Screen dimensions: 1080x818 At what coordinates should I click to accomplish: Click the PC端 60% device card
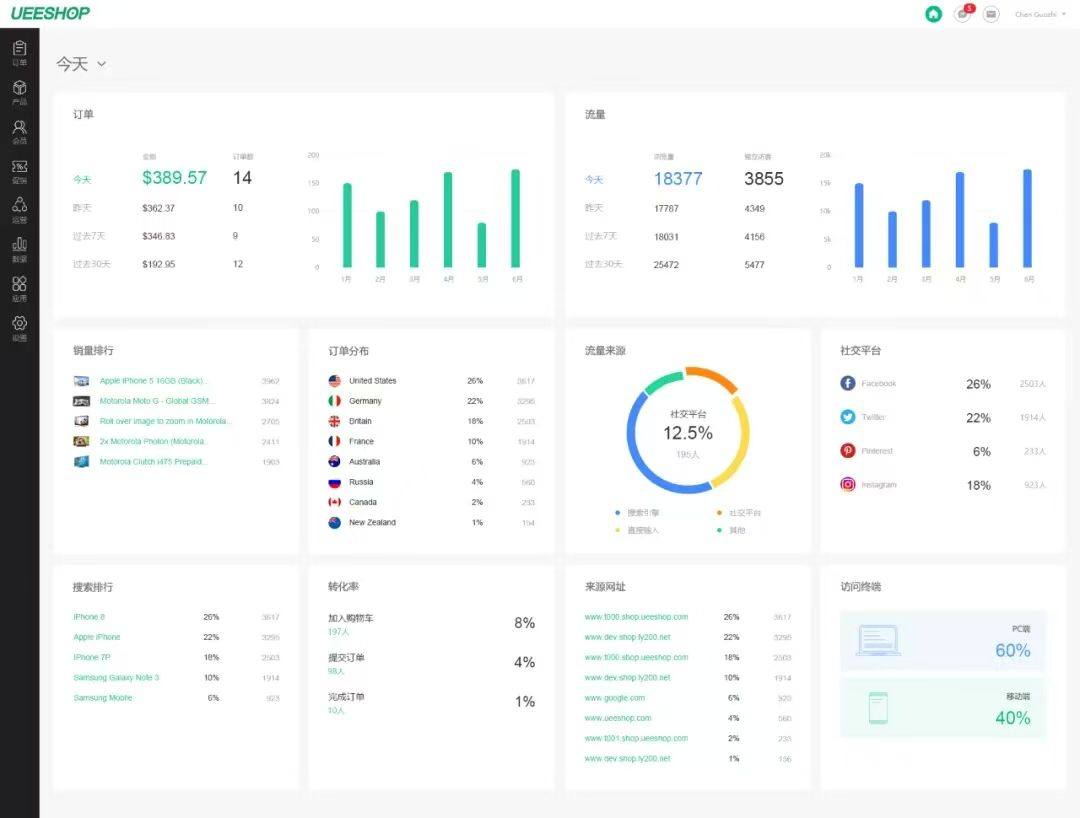click(x=942, y=640)
